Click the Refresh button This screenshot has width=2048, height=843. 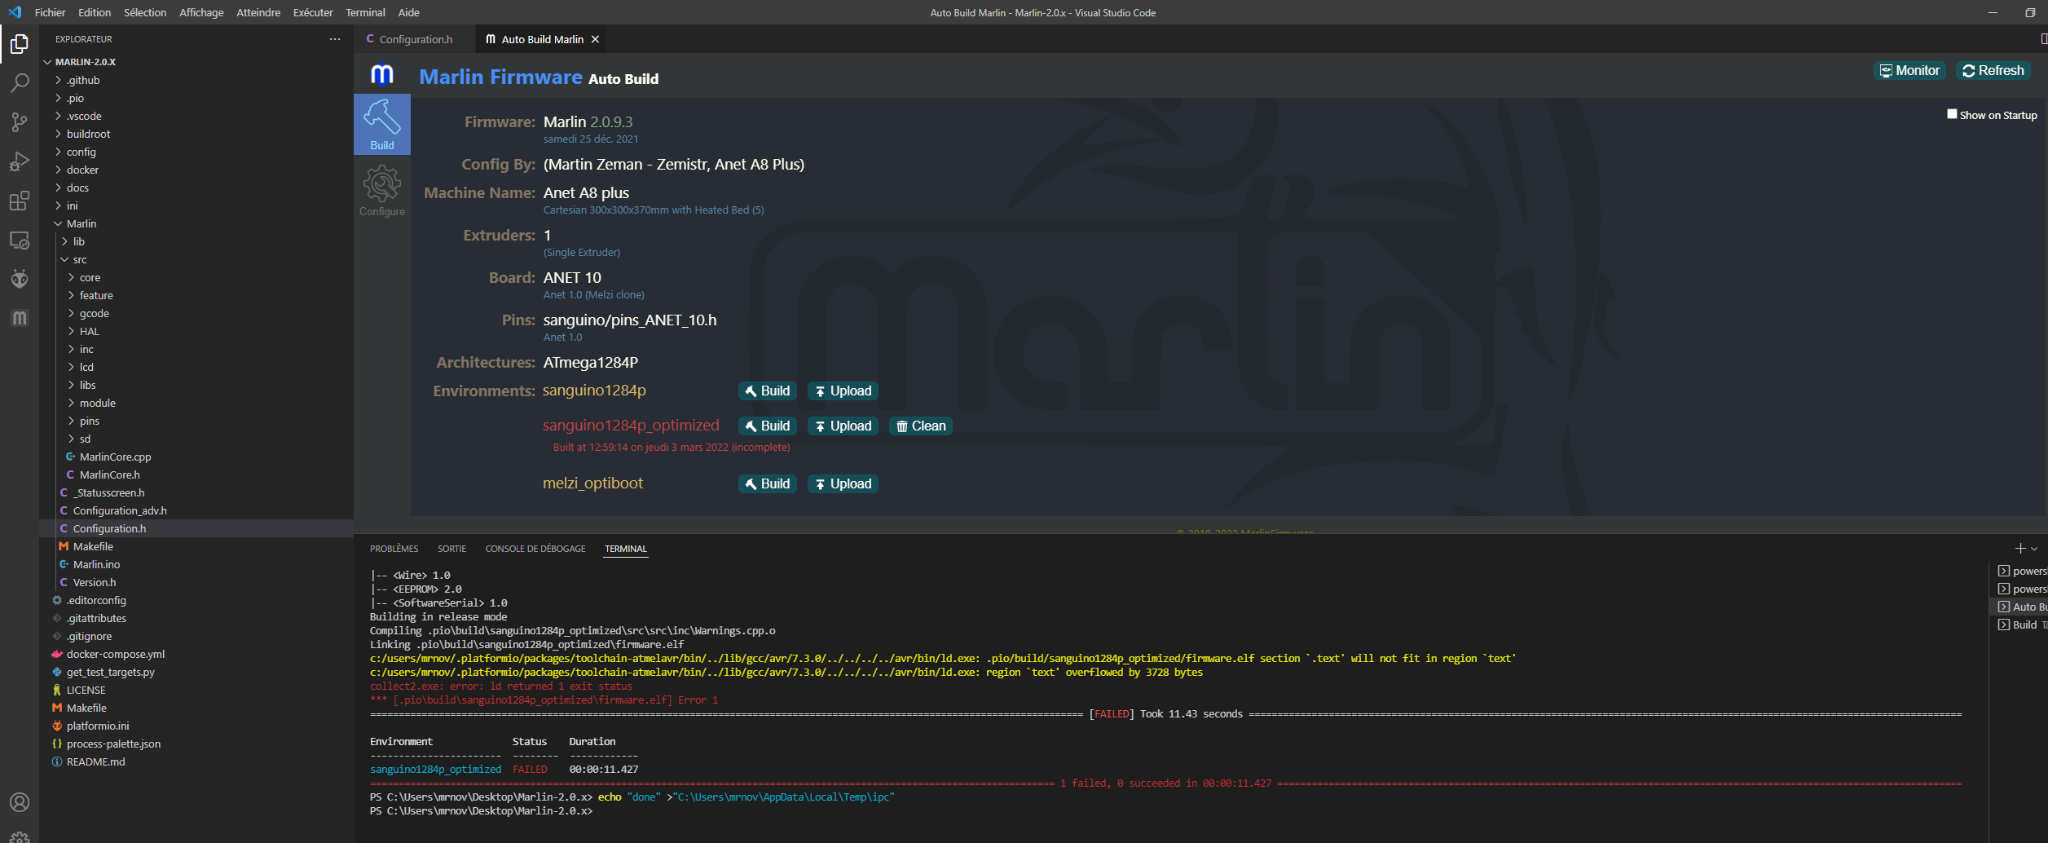(1993, 71)
